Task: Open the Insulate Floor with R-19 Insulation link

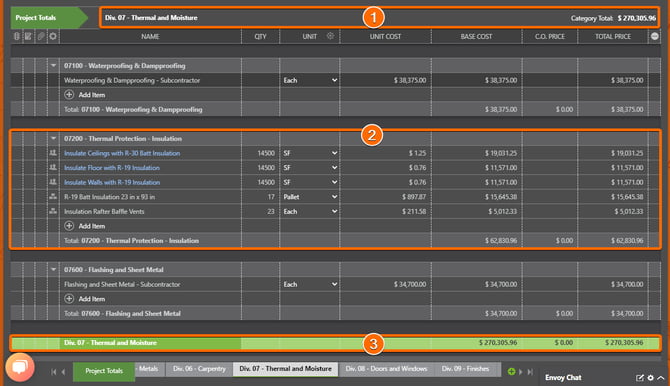Action: pyautogui.click(x=112, y=168)
